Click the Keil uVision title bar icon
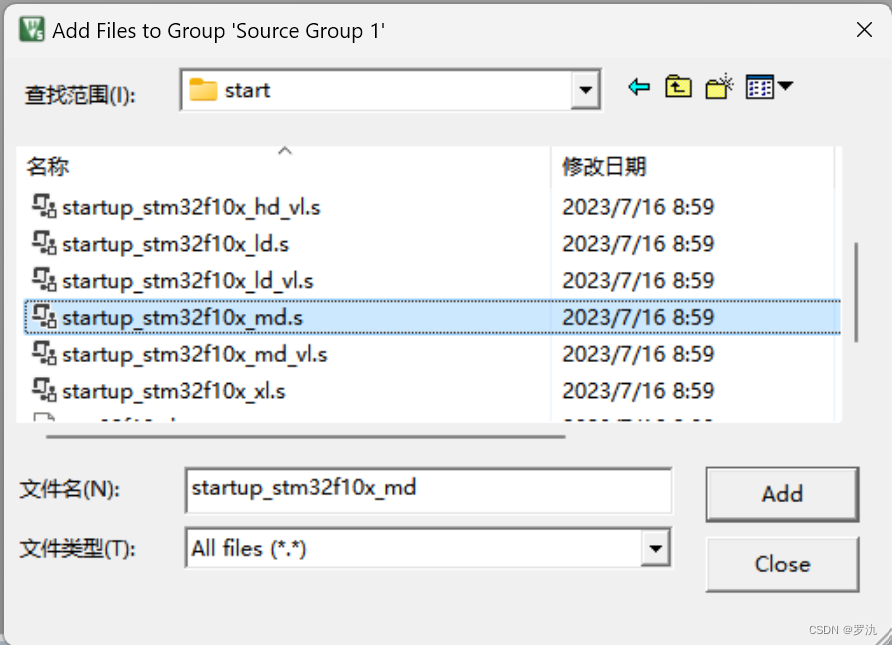The width and height of the screenshot is (892, 645). (x=31, y=30)
